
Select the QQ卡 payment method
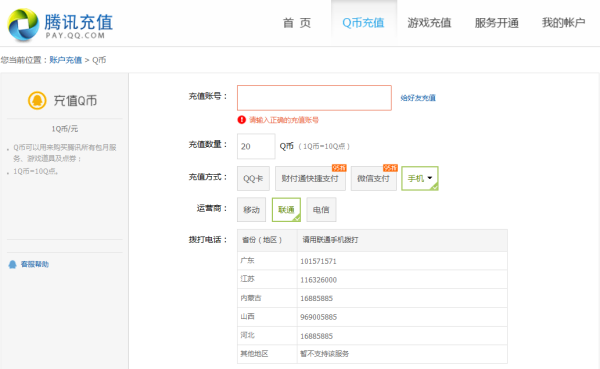[253, 178]
